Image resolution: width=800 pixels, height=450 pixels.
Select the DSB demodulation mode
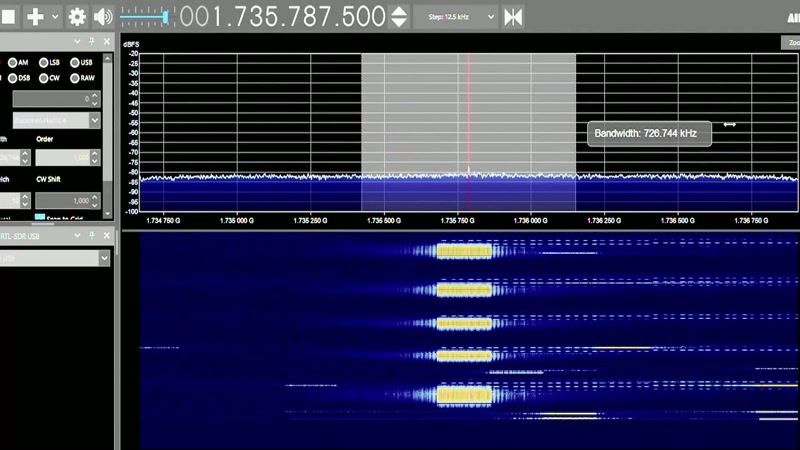click(x=19, y=78)
